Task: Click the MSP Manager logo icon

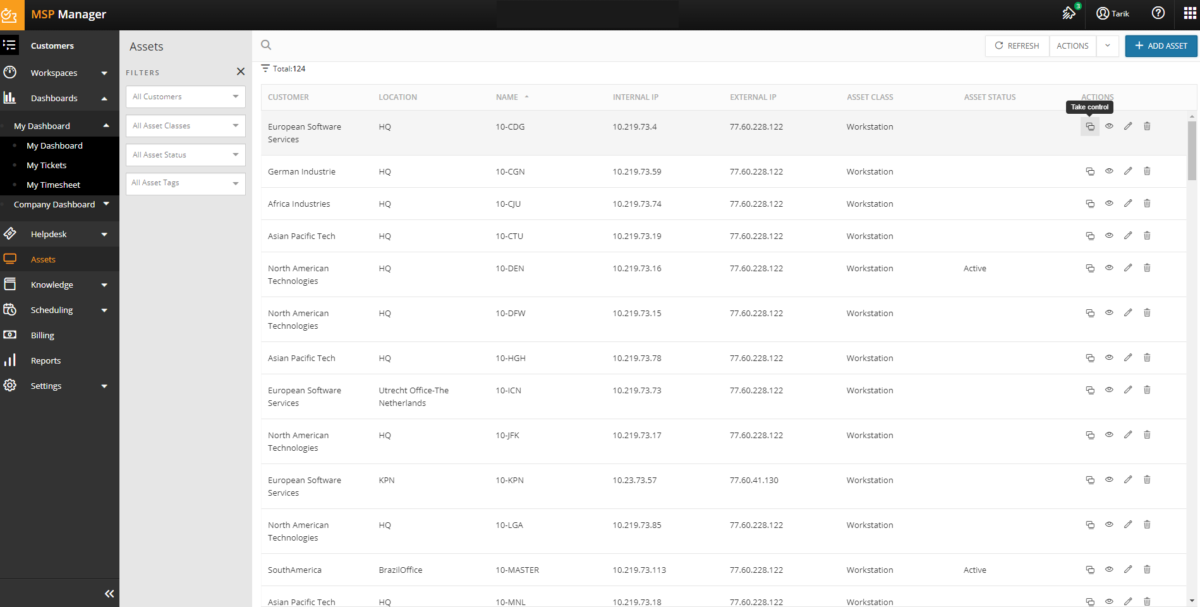Action: click(x=12, y=14)
